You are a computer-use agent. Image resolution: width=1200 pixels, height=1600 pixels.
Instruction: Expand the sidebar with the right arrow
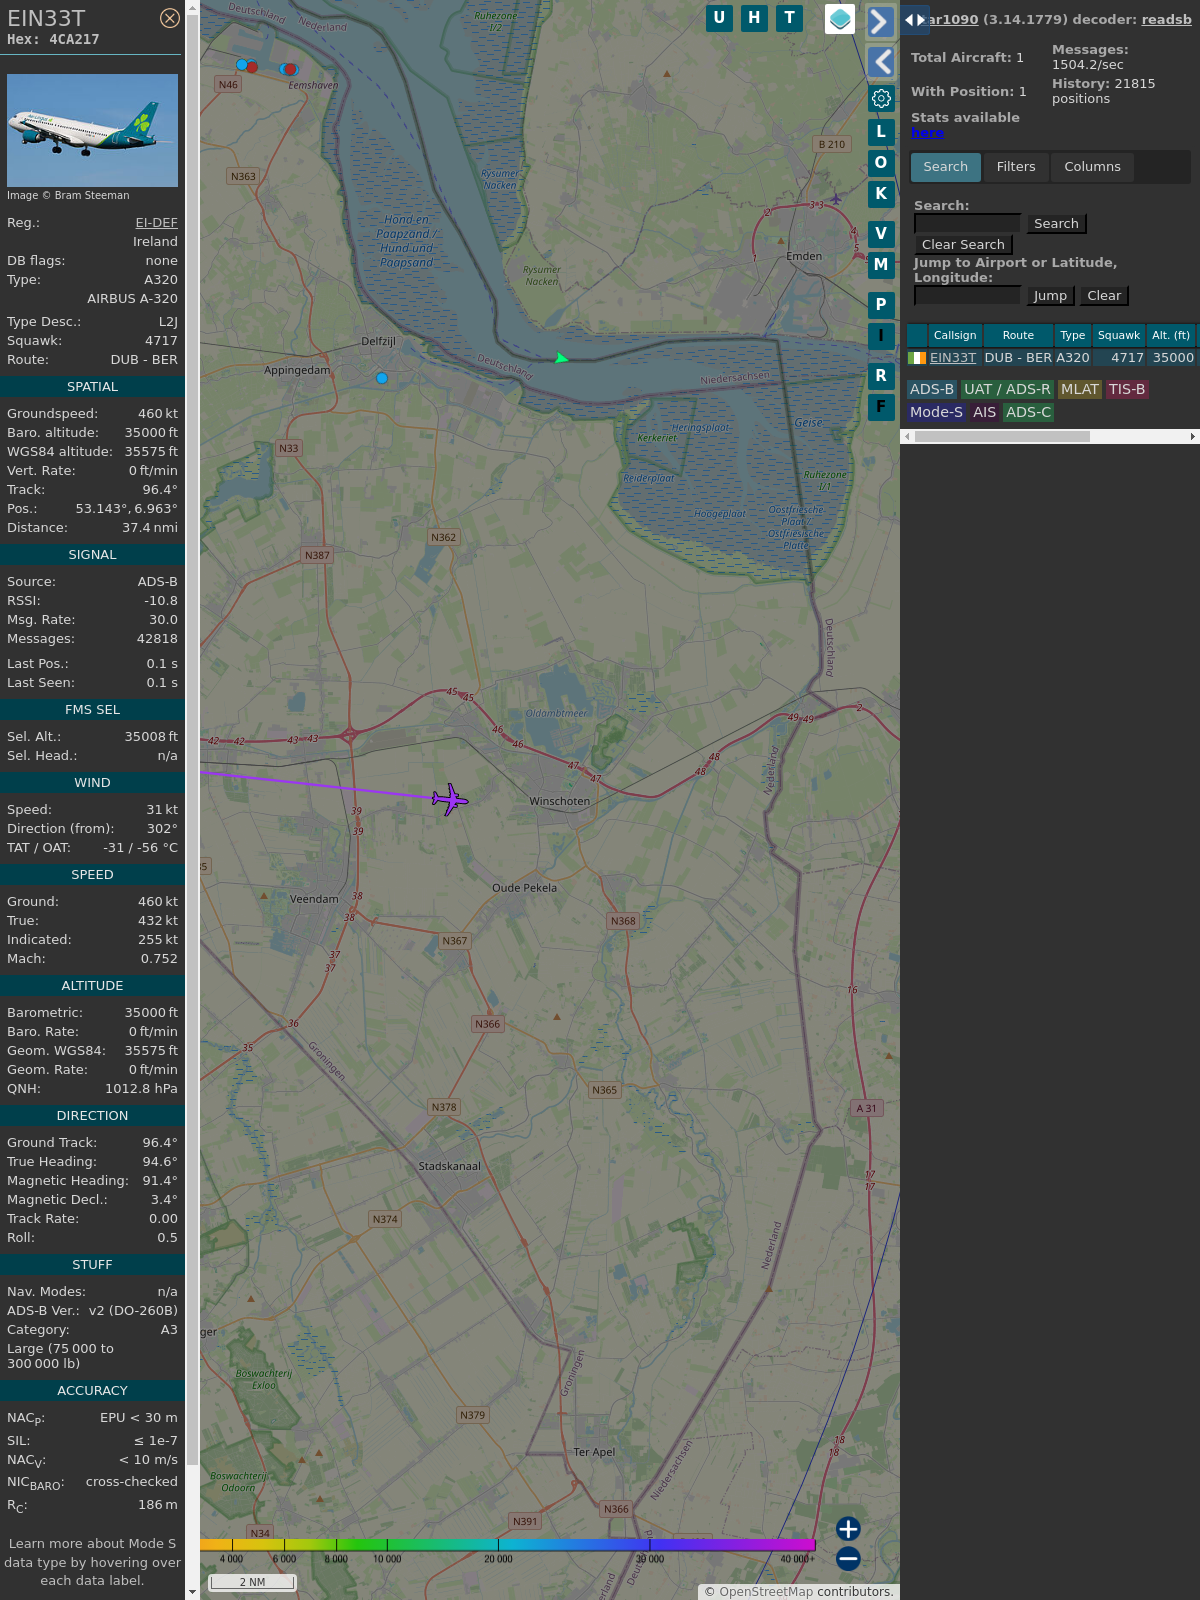click(x=880, y=21)
